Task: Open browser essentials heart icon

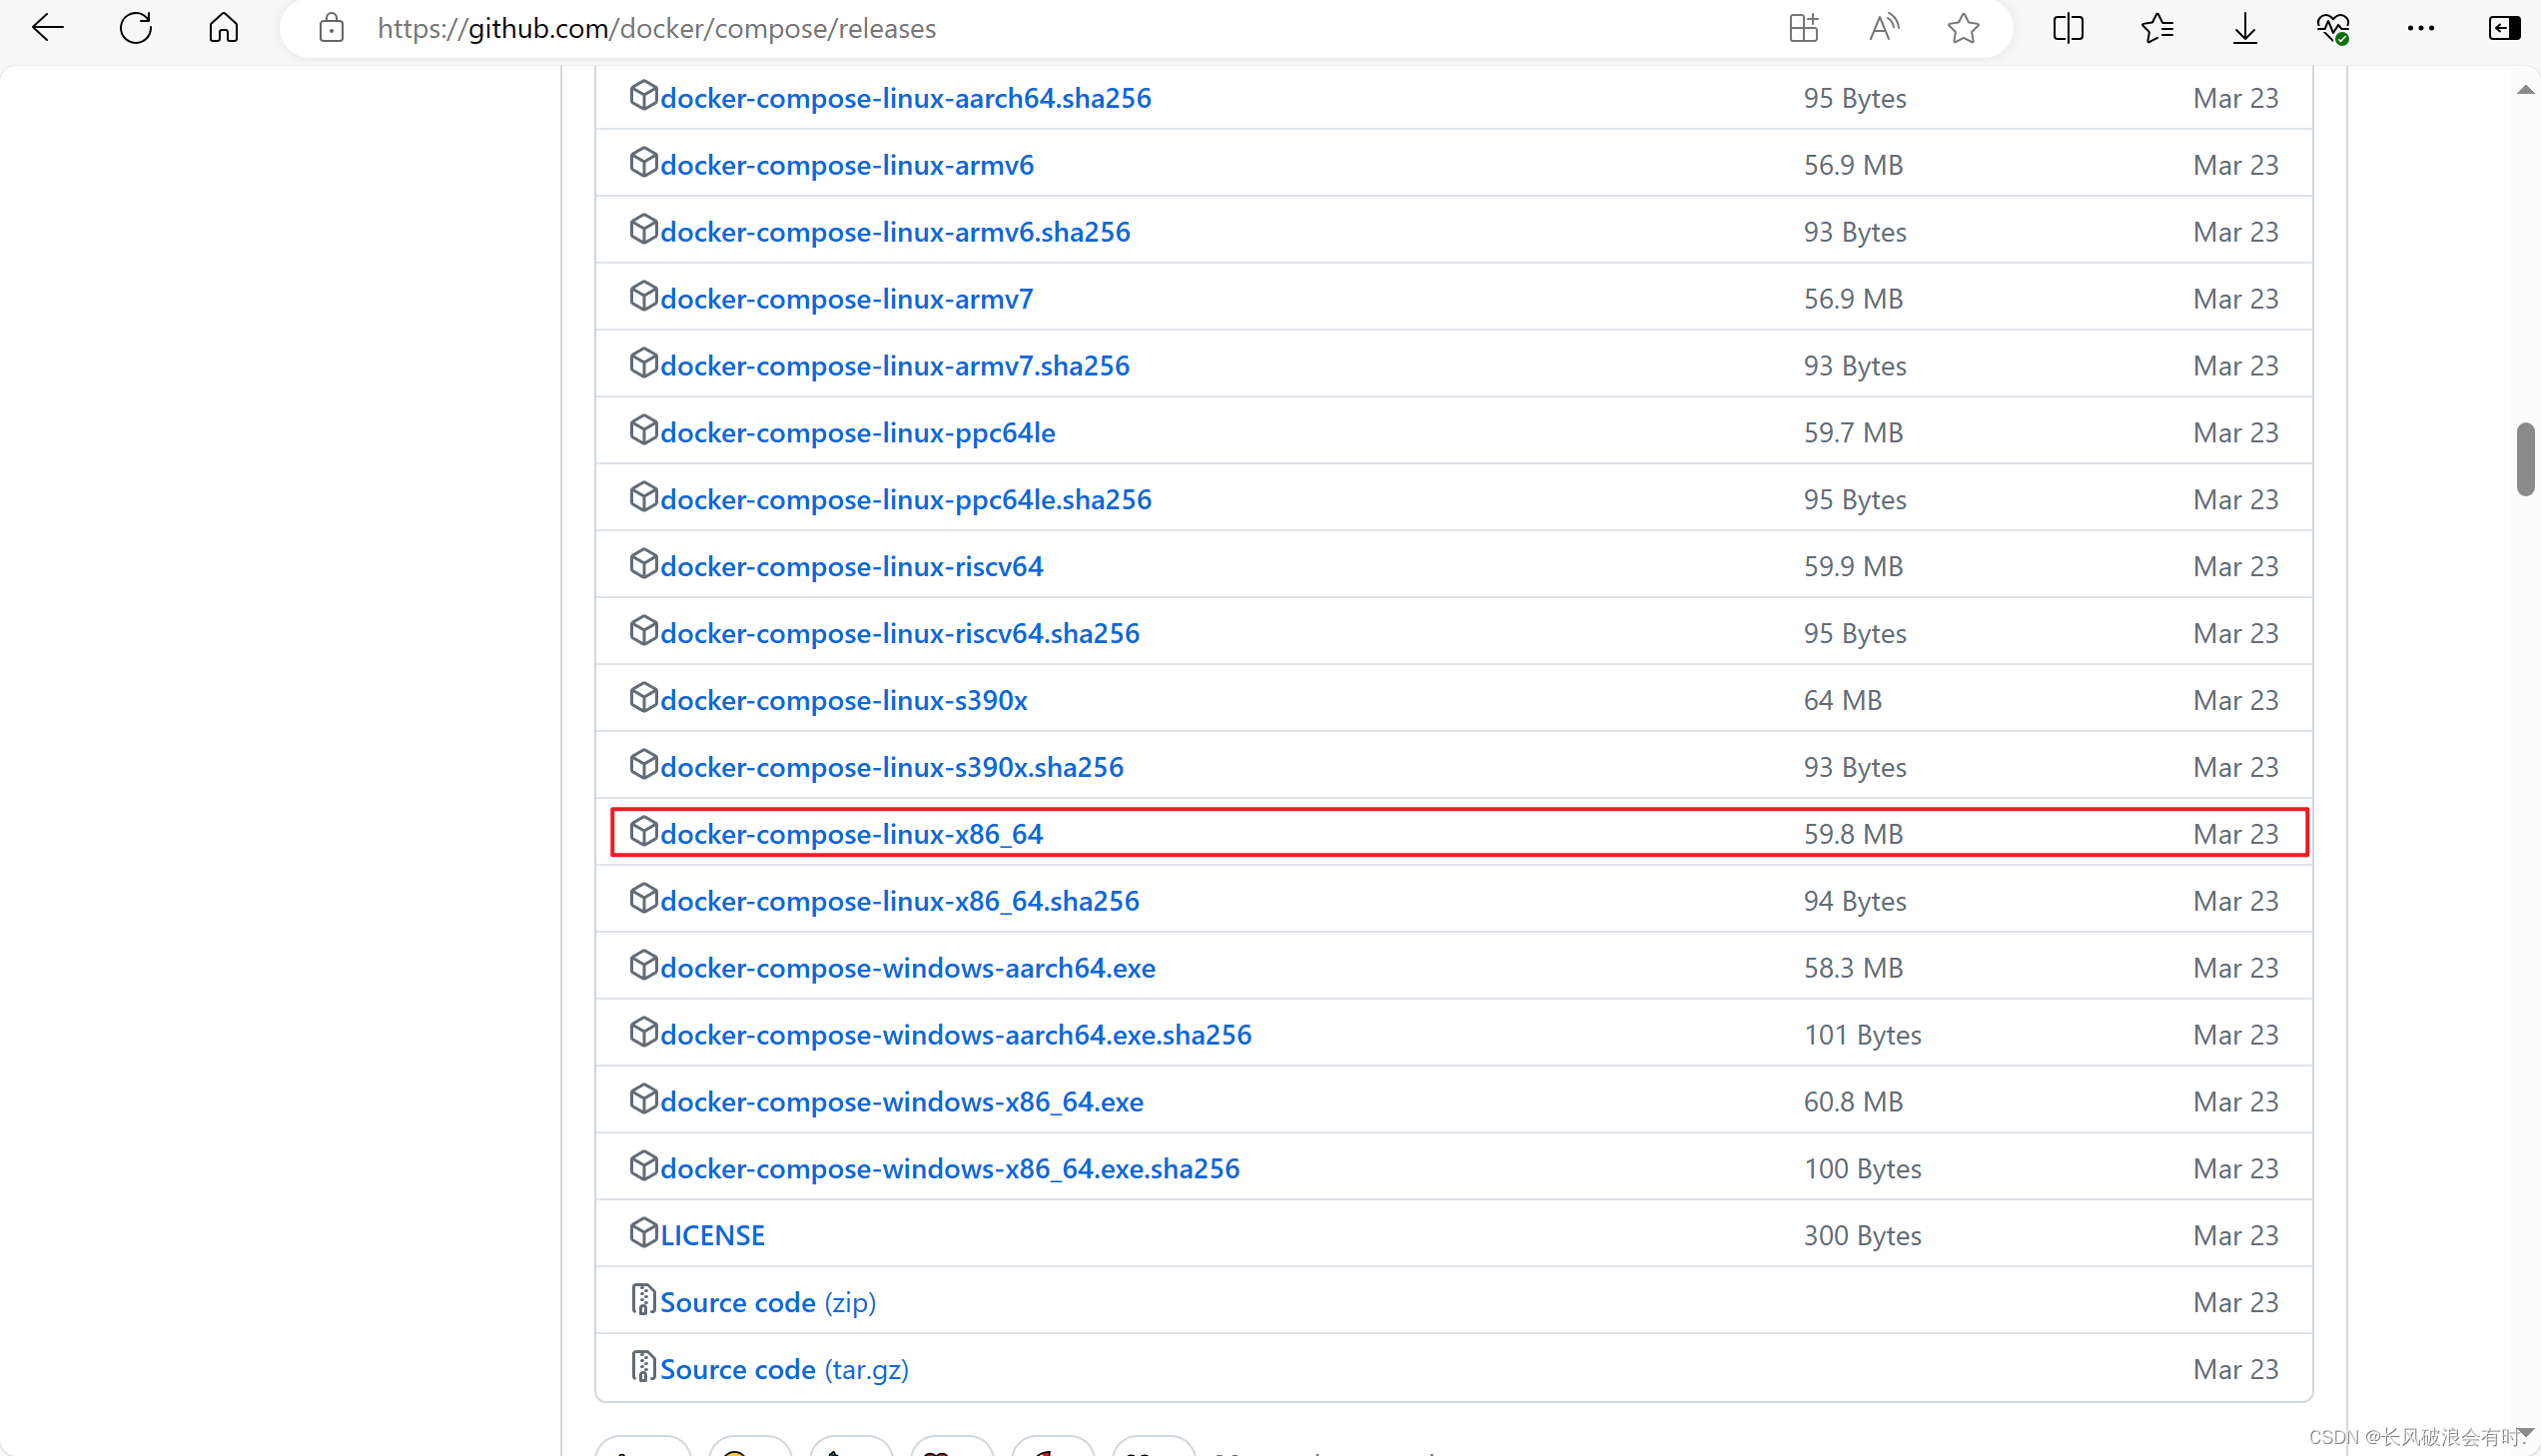Action: click(2332, 28)
